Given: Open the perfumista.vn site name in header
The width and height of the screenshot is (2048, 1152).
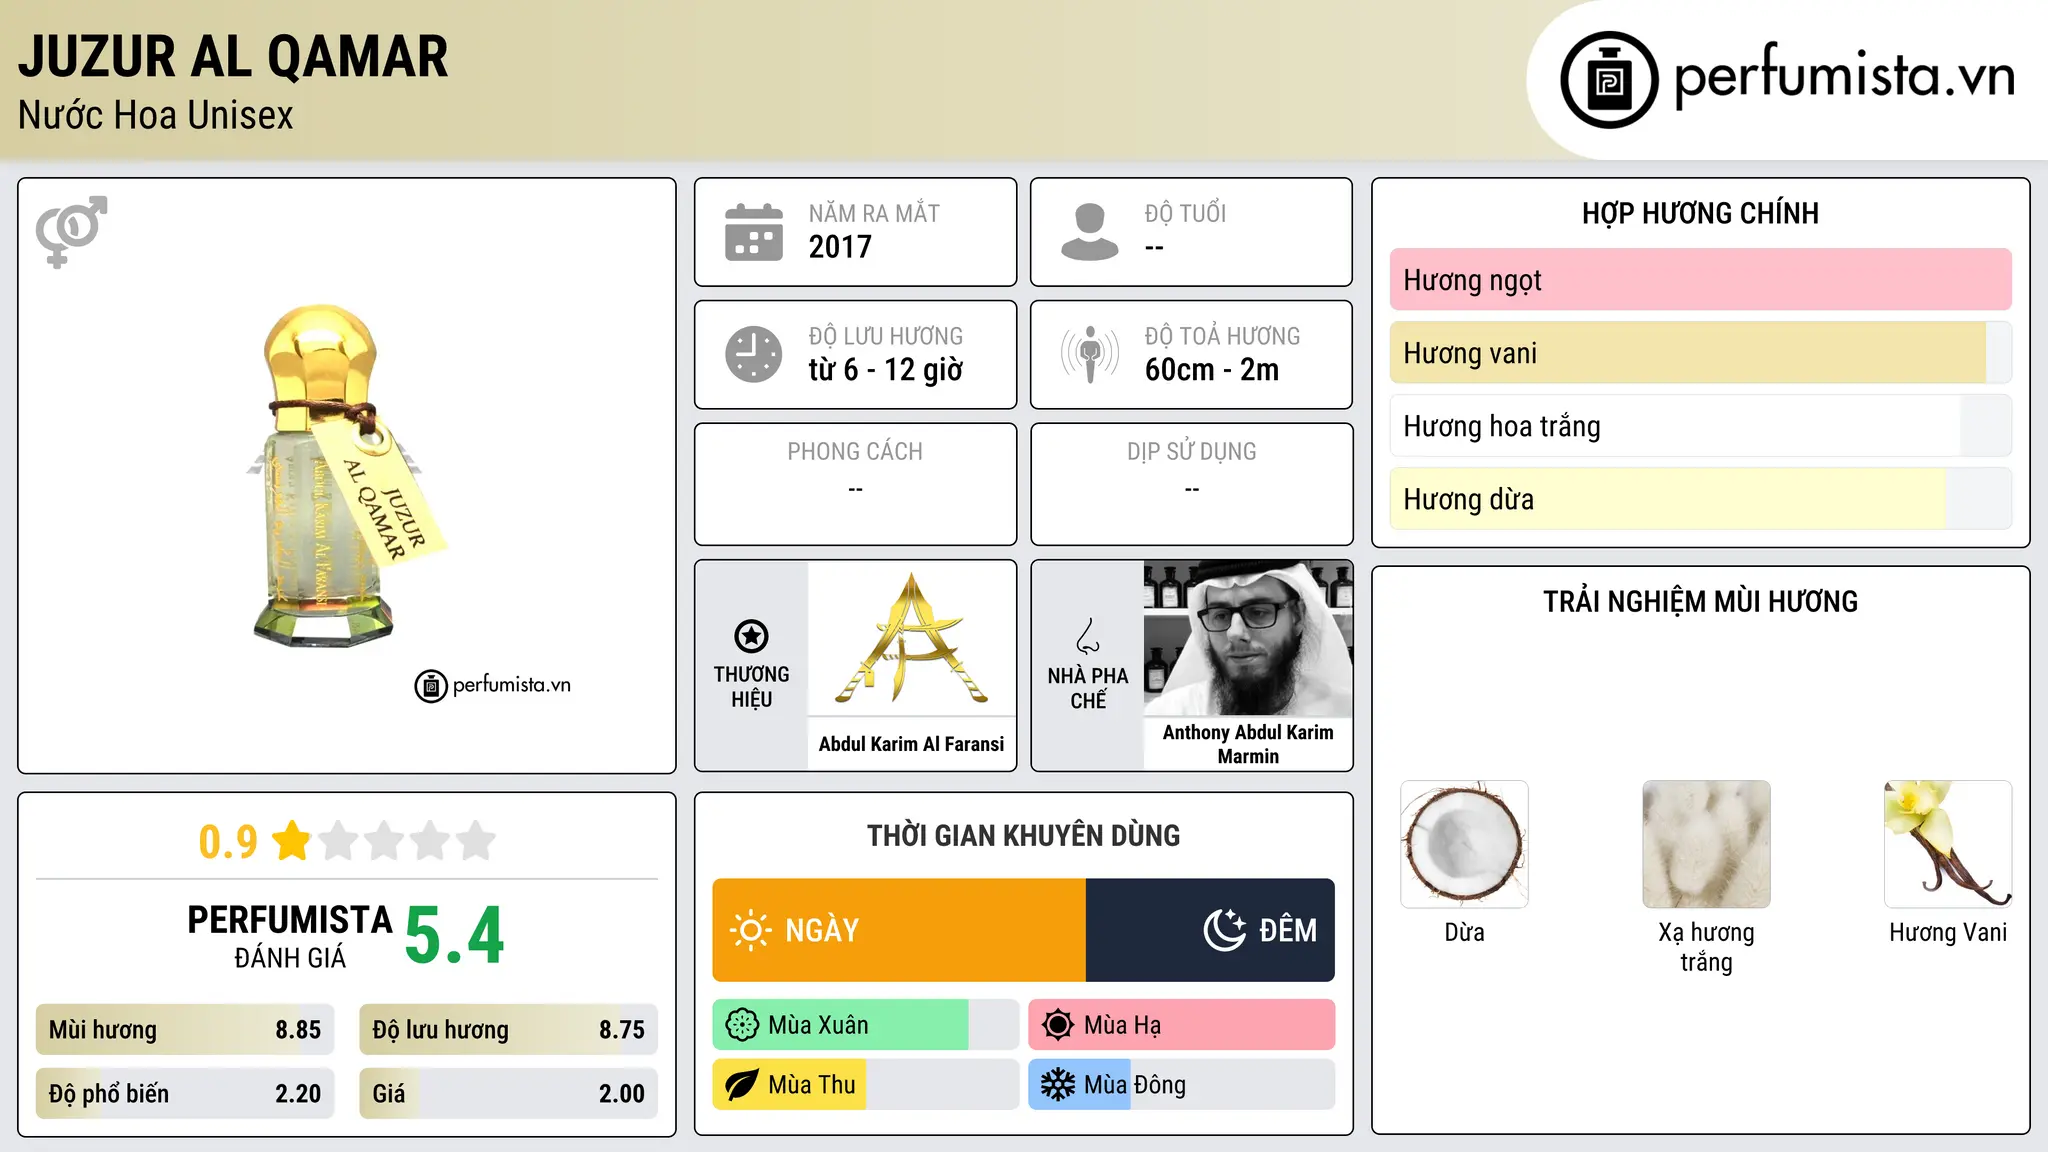Looking at the screenshot, I should pos(1845,77).
